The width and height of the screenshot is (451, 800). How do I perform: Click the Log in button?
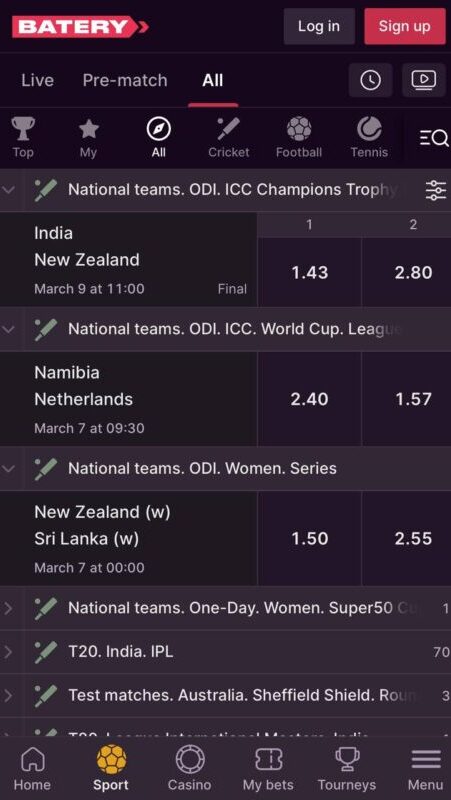coord(319,26)
